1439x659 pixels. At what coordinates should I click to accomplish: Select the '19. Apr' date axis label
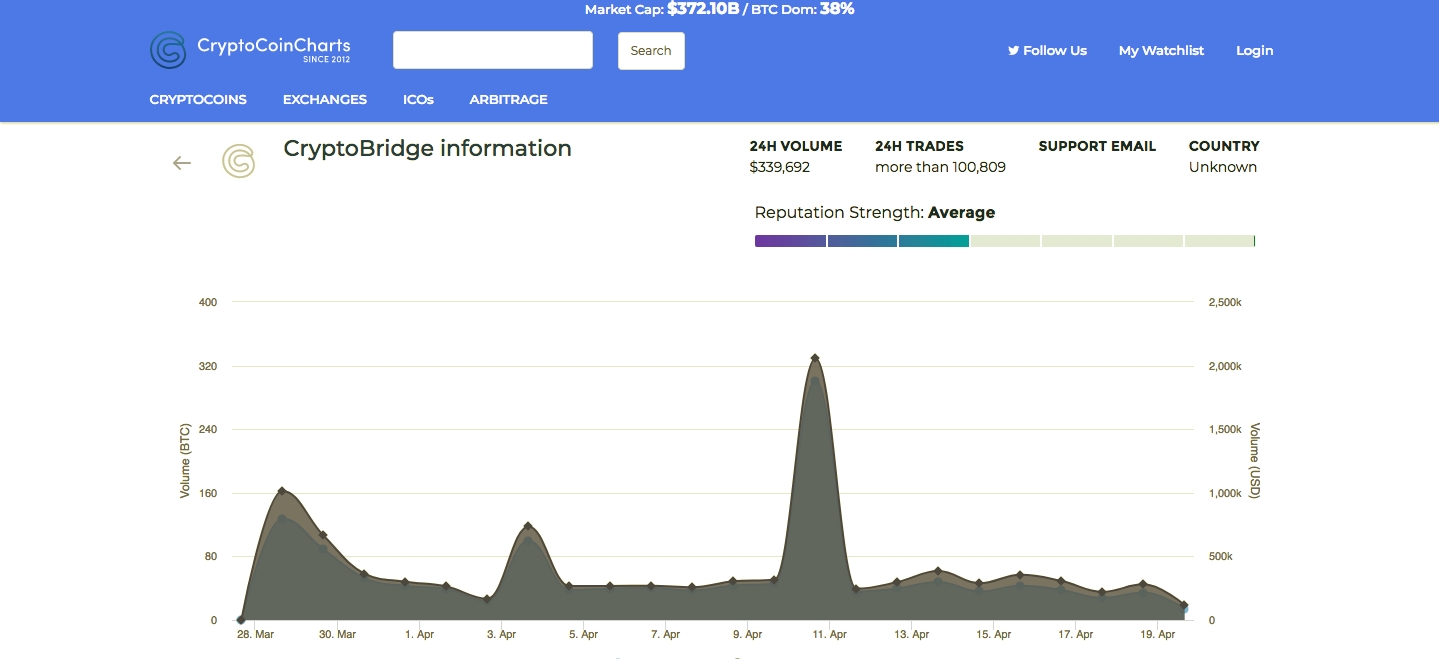[x=1157, y=634]
